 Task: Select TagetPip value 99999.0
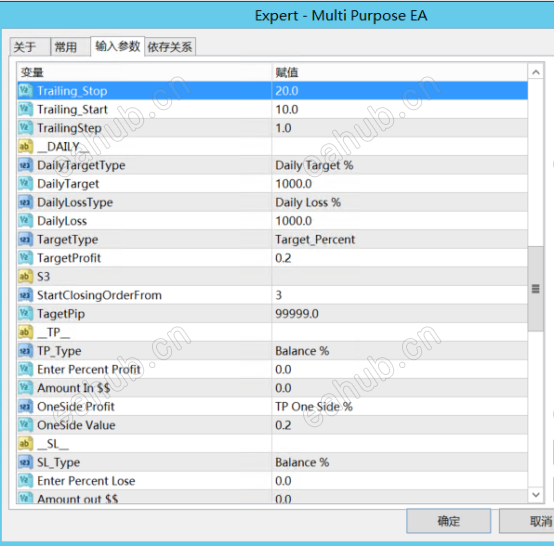(x=400, y=314)
